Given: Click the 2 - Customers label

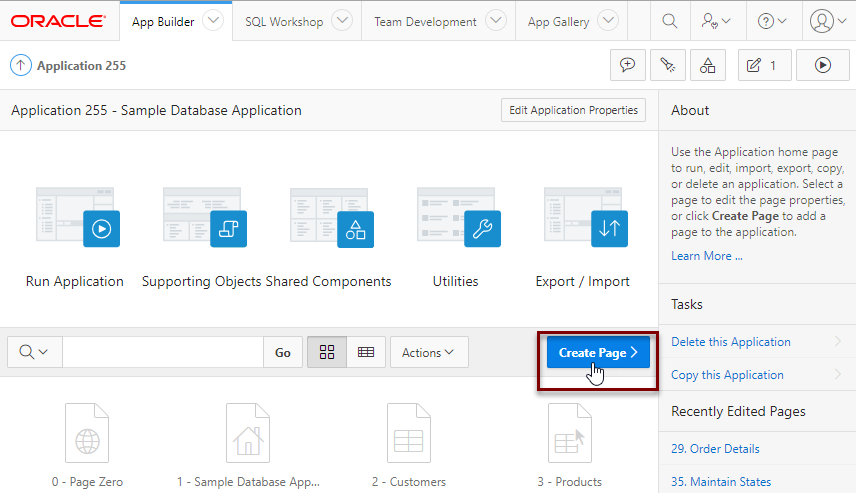Looking at the screenshot, I should pyautogui.click(x=409, y=482).
